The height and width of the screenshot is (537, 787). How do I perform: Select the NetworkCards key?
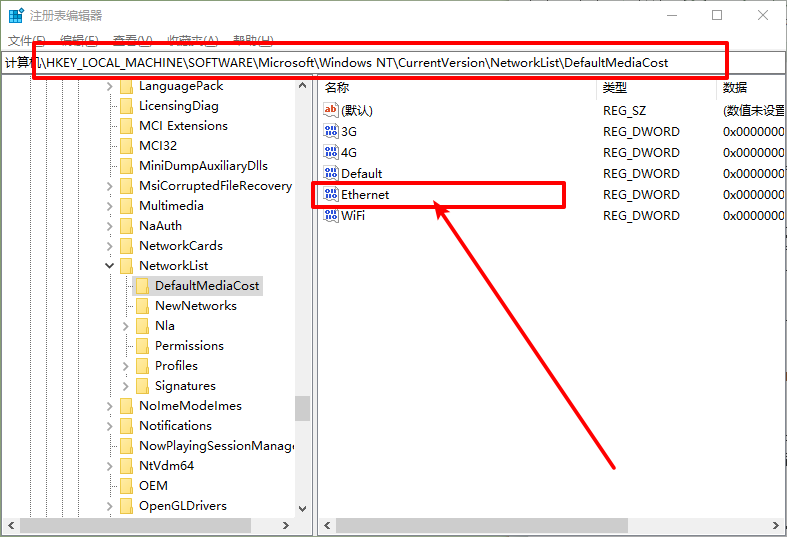pyautogui.click(x=180, y=246)
